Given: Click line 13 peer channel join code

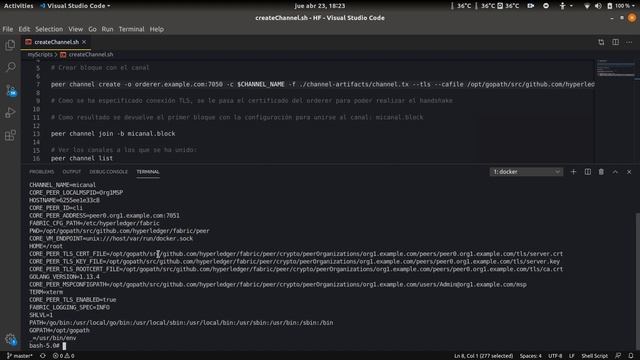Looking at the screenshot, I should pos(113,133).
